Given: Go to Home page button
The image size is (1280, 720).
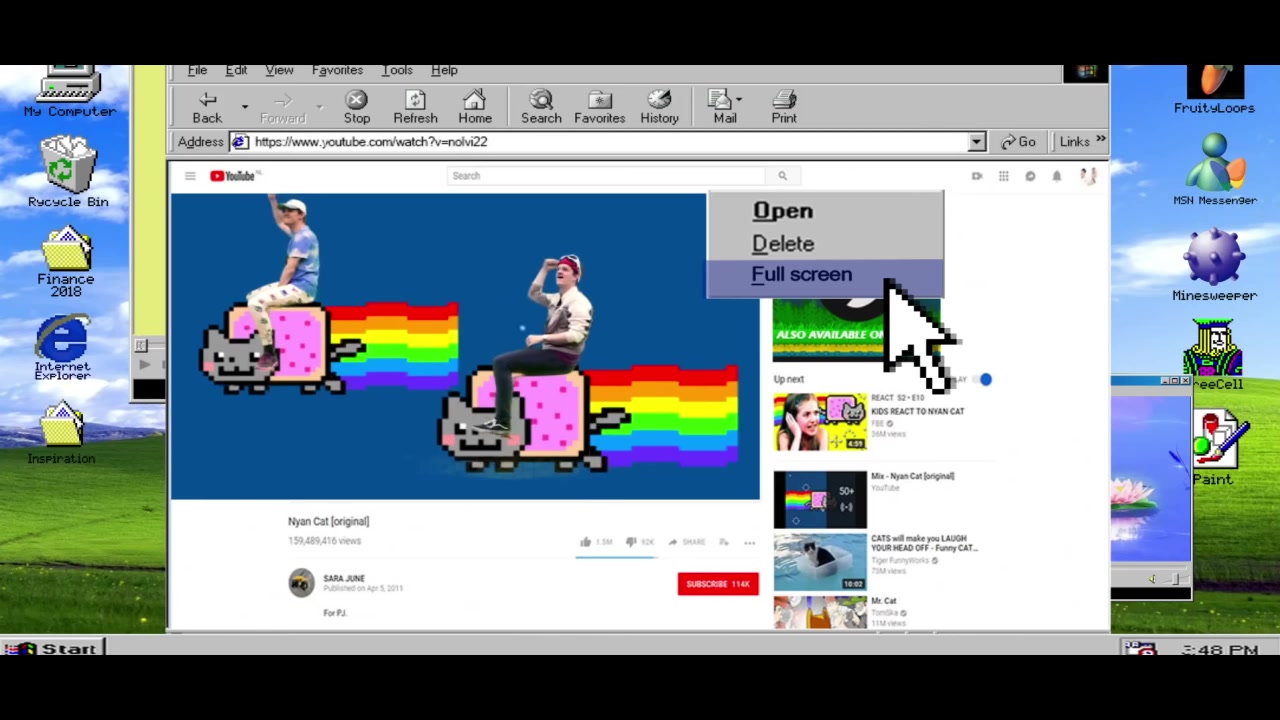Looking at the screenshot, I should [475, 107].
